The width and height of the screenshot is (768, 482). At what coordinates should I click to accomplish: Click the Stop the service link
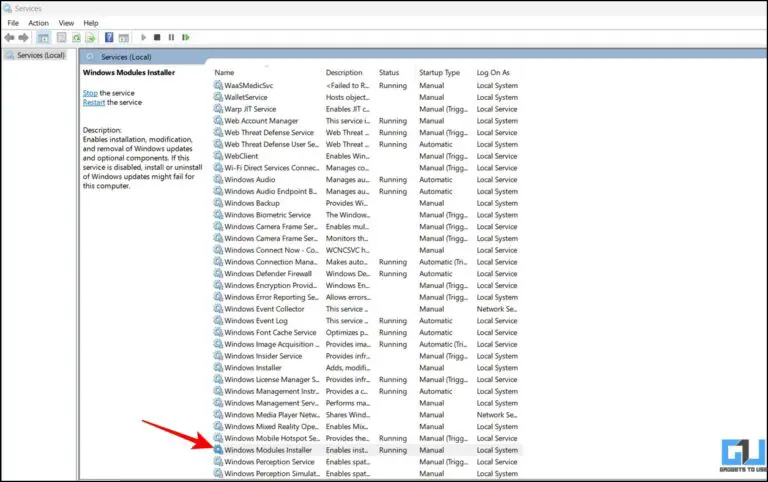tap(90, 93)
